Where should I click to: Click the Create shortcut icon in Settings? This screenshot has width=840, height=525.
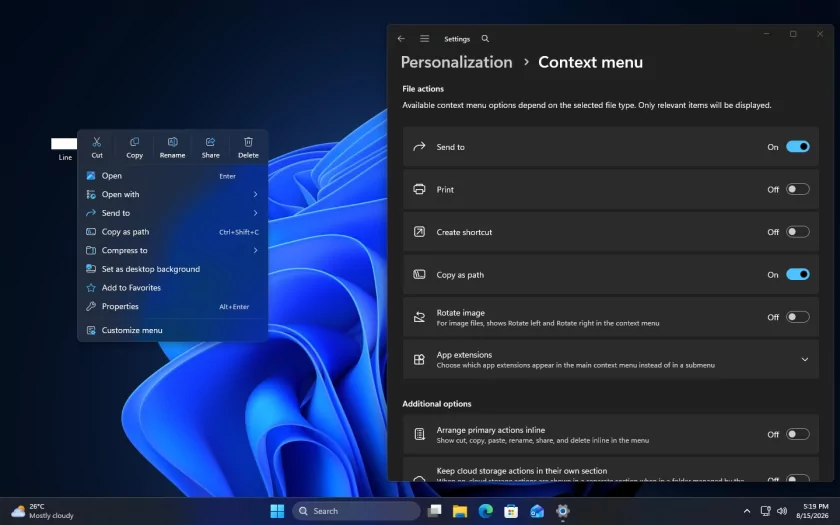pyautogui.click(x=419, y=232)
